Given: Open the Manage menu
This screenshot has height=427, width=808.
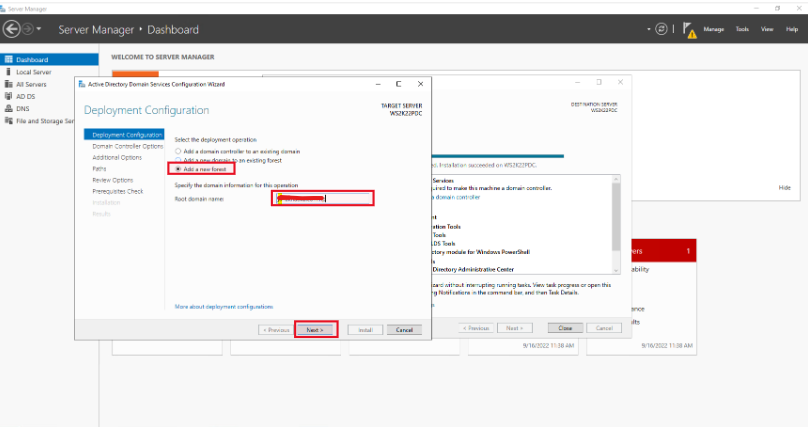Looking at the screenshot, I should (713, 30).
